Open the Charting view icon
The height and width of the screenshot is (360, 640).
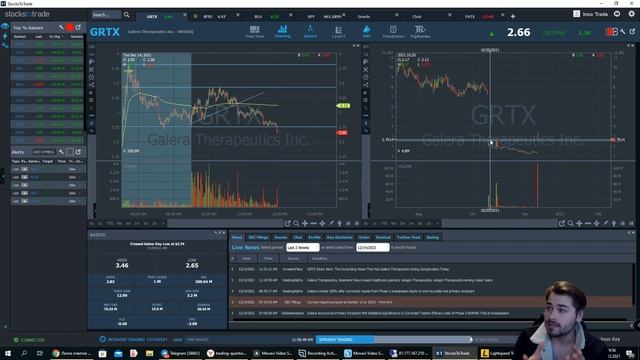coord(282,31)
